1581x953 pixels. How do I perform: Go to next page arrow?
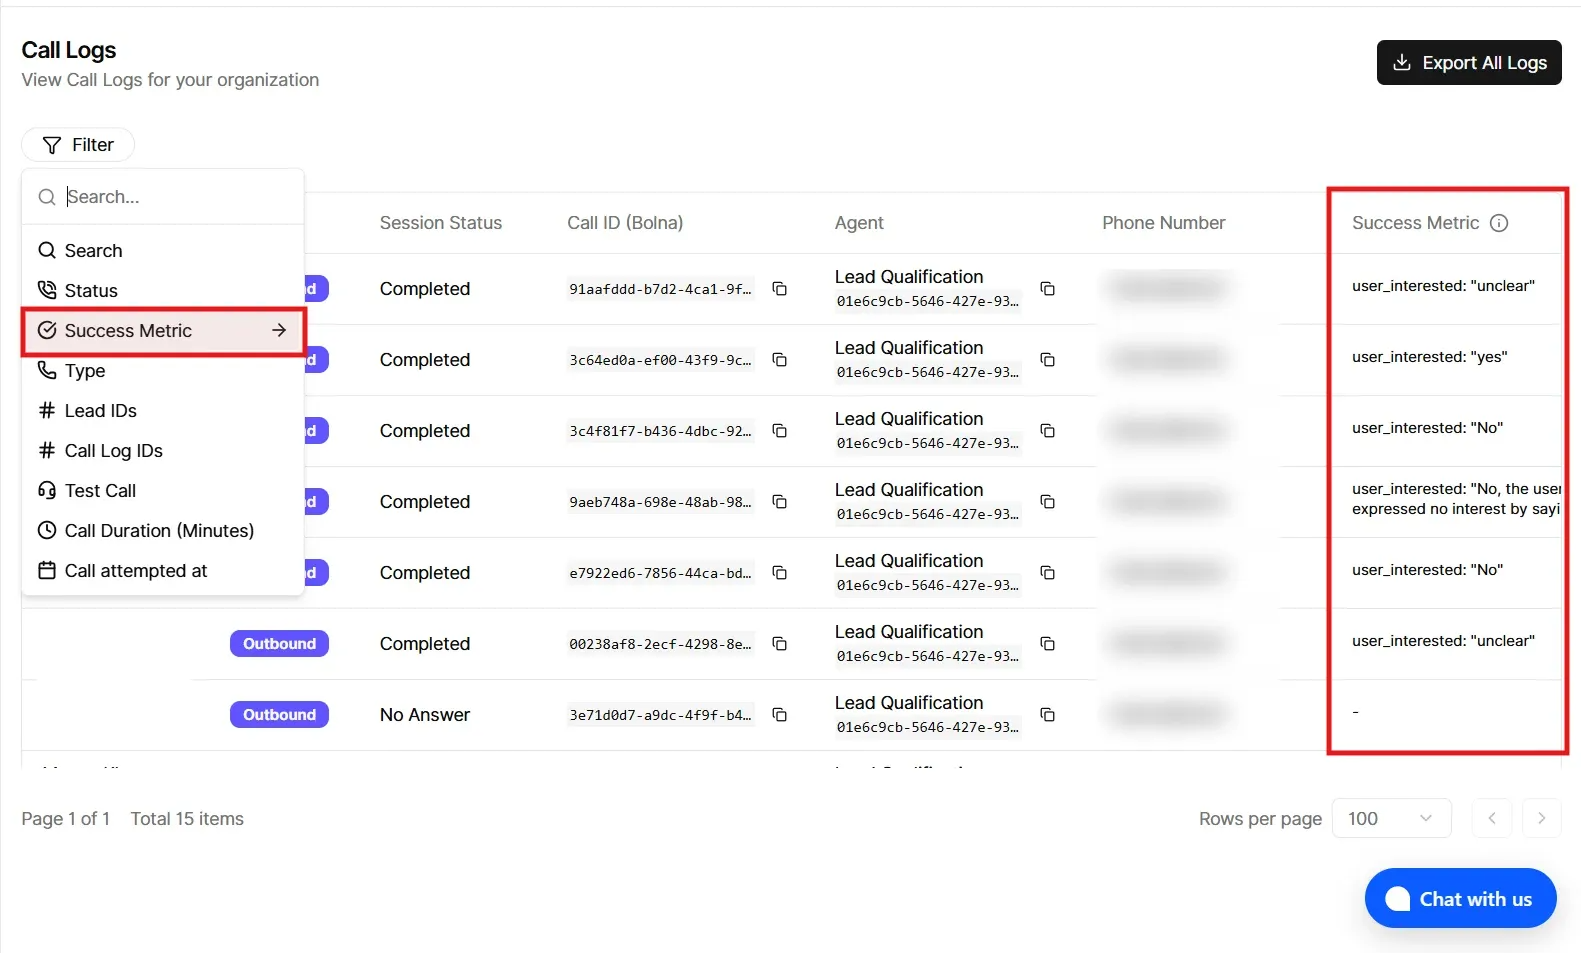[1540, 819]
